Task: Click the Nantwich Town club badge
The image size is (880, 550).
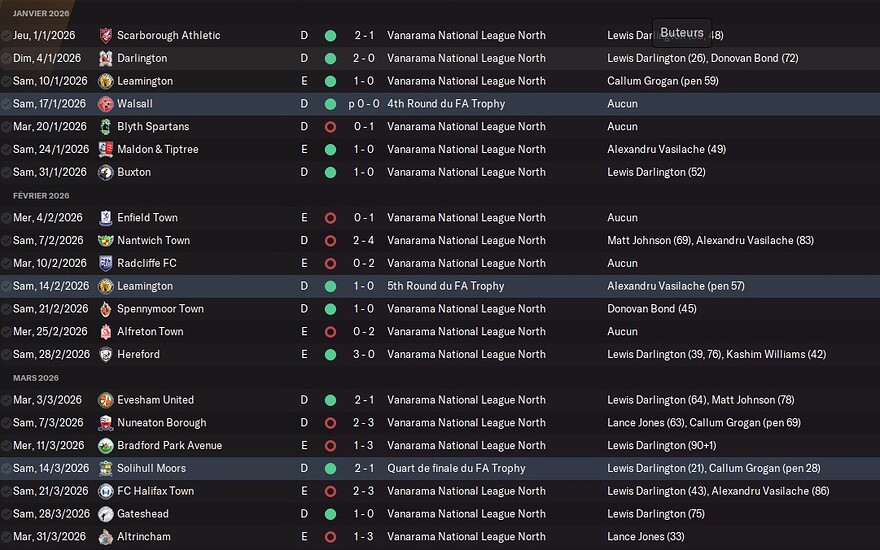Action: 105,241
